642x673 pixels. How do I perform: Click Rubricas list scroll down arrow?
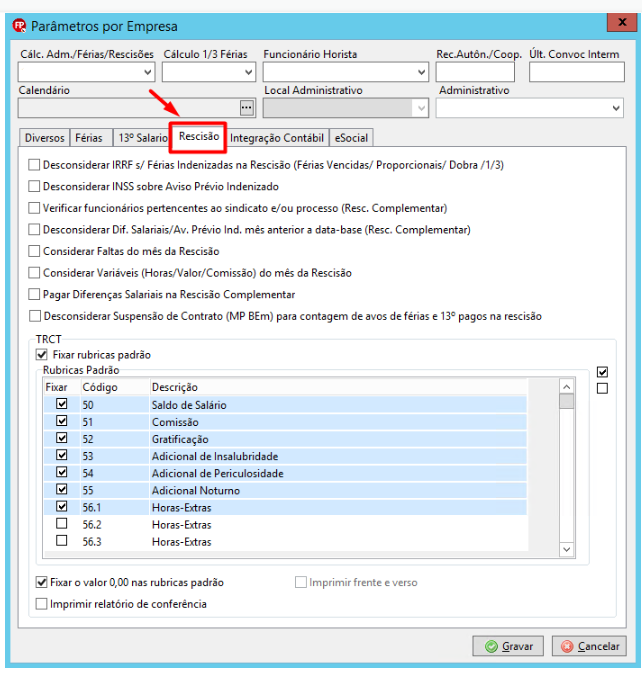pyautogui.click(x=566, y=549)
